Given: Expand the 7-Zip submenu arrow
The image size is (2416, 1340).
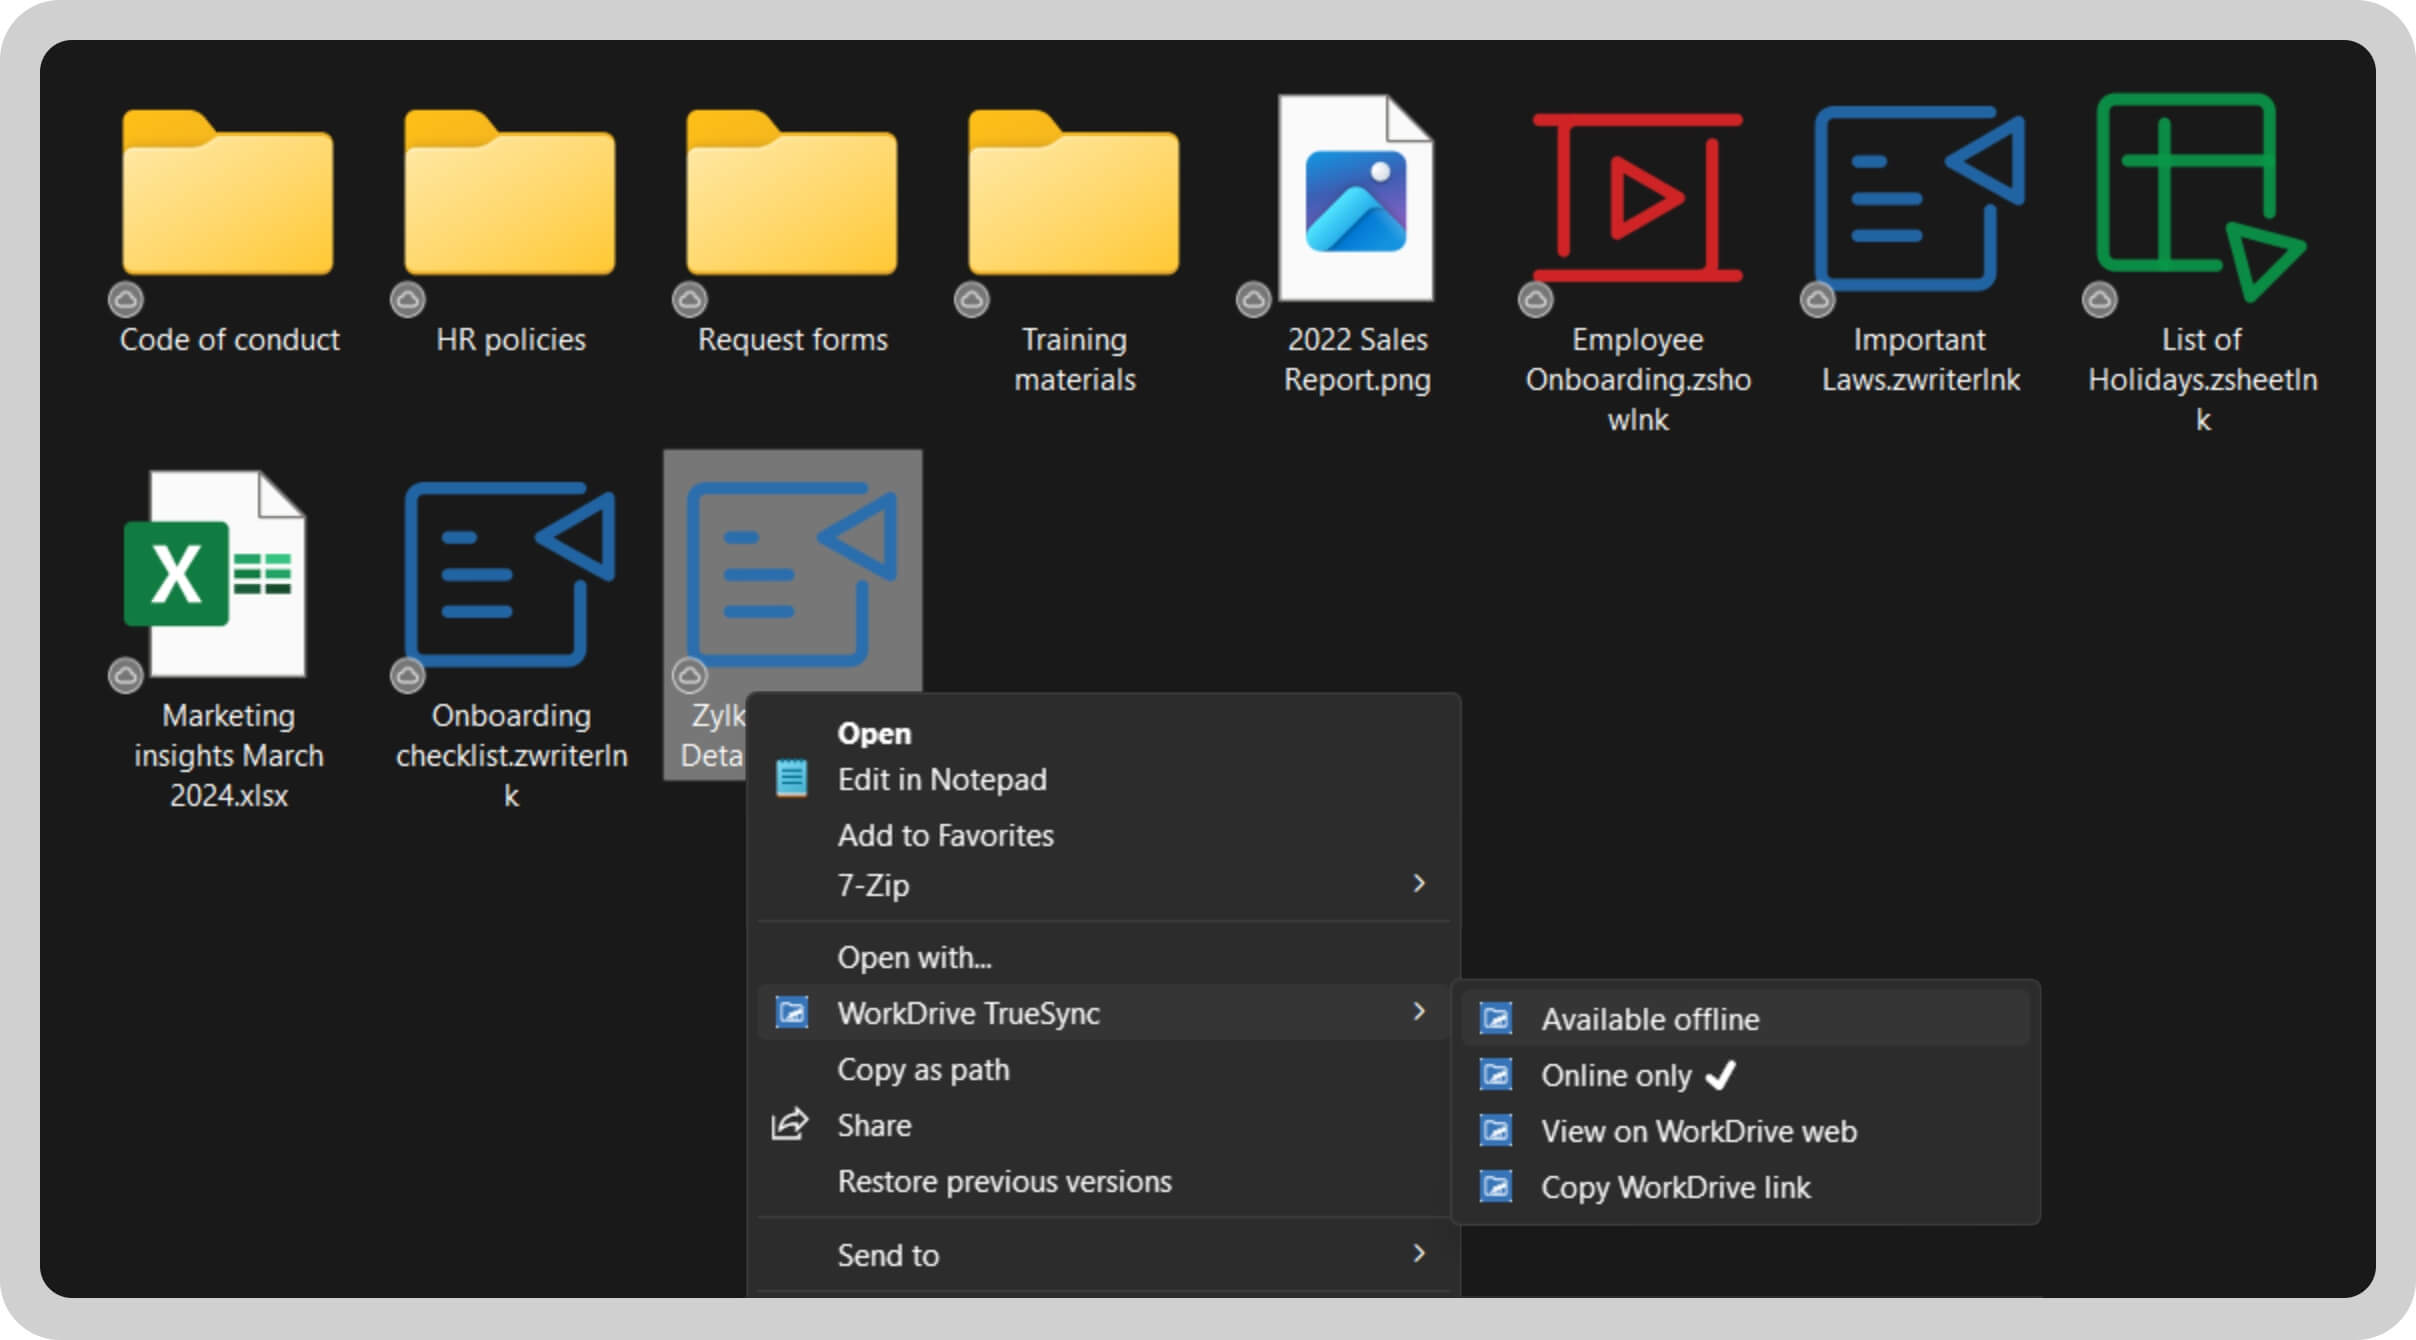Looking at the screenshot, I should click(x=1418, y=884).
